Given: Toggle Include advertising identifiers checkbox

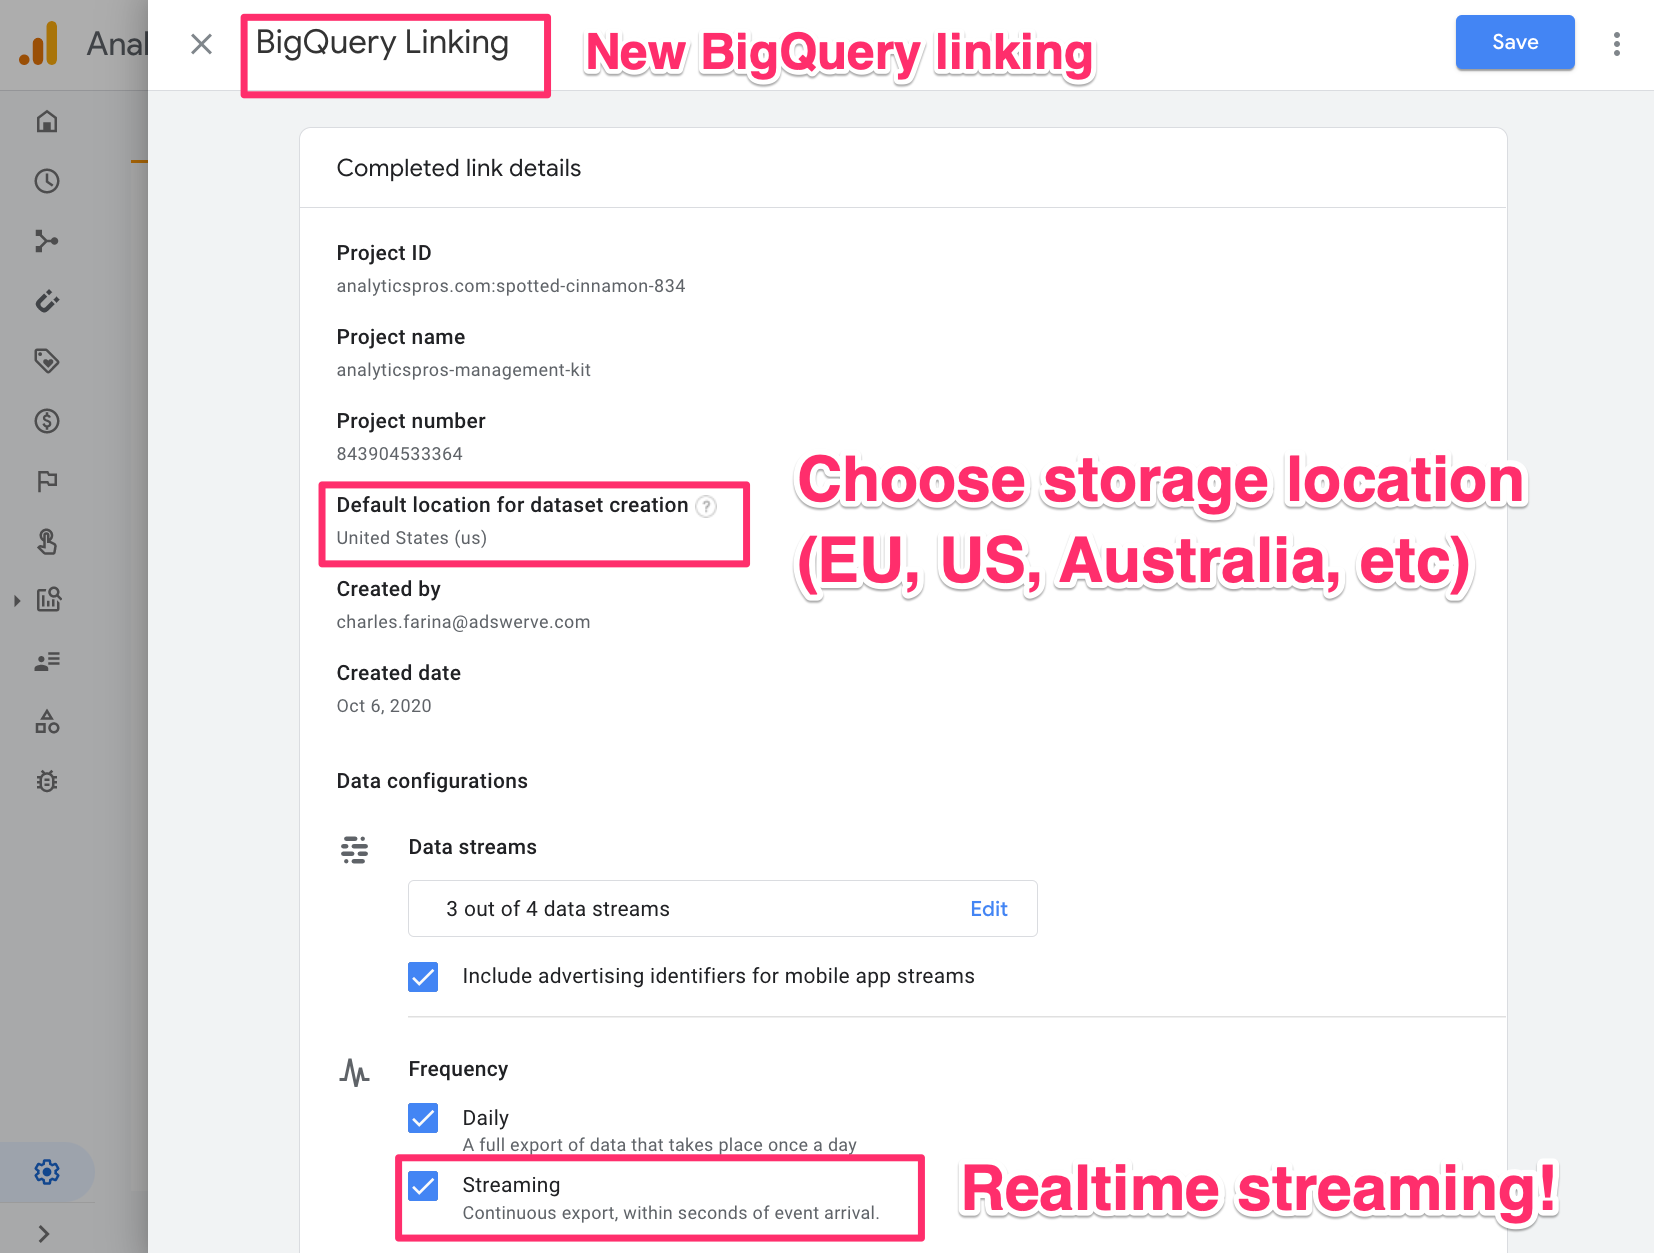Looking at the screenshot, I should pos(423,977).
